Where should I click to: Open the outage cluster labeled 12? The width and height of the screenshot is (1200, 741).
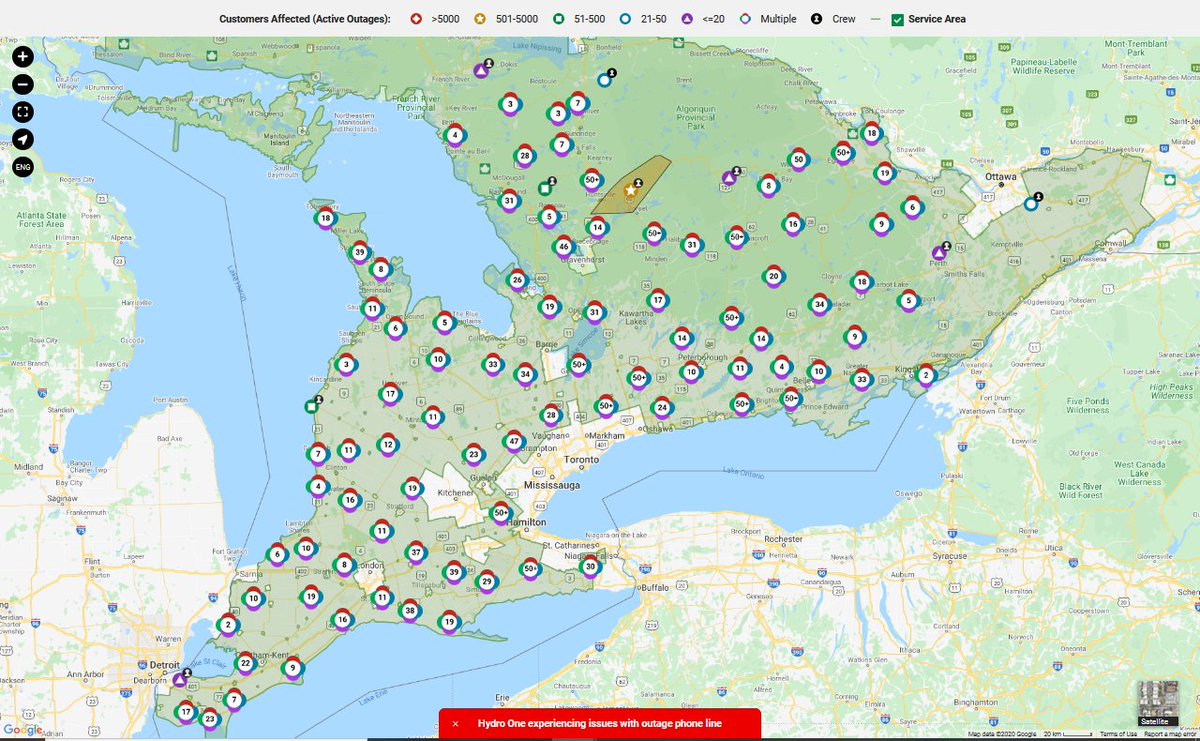click(x=387, y=444)
